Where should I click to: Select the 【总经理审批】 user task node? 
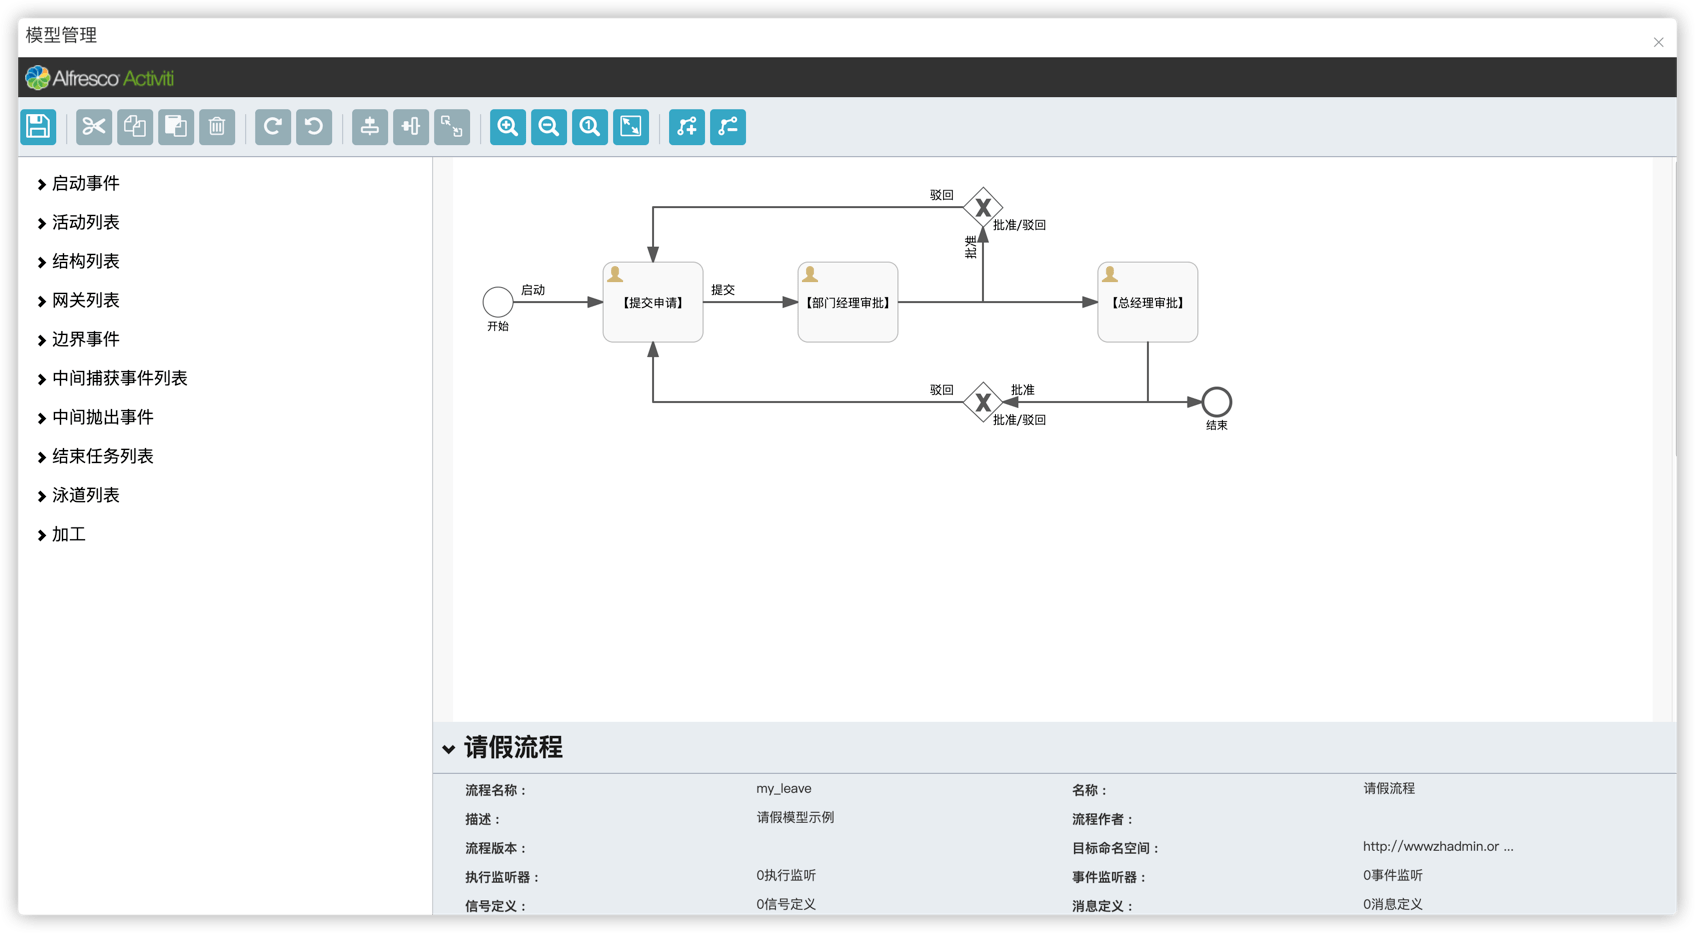[1148, 302]
